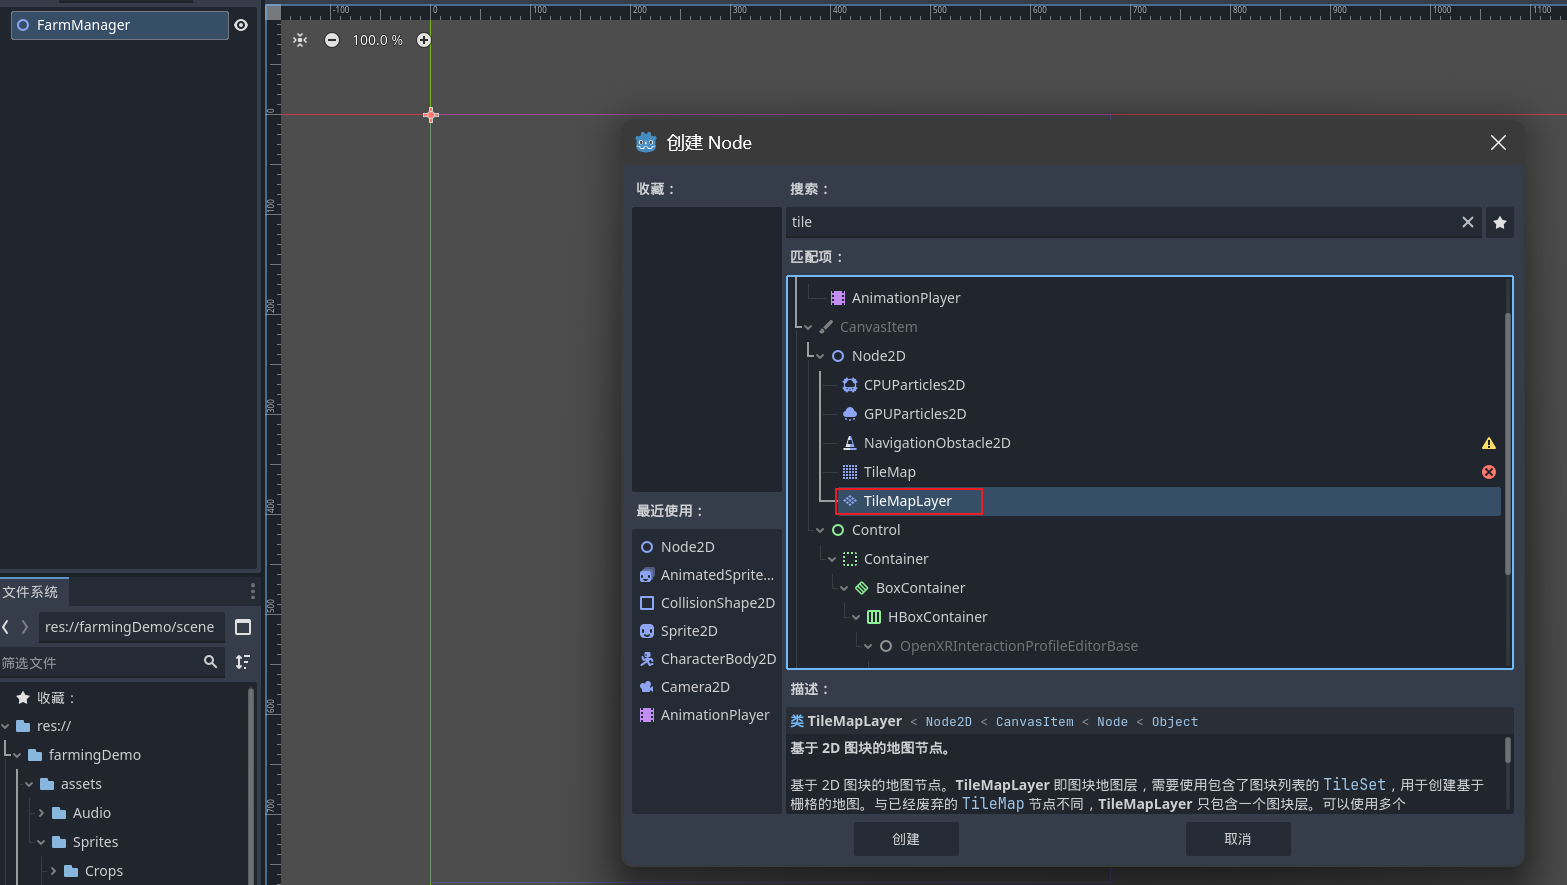Click the GPUParticles2D node icon
The height and width of the screenshot is (885, 1567).
point(849,413)
